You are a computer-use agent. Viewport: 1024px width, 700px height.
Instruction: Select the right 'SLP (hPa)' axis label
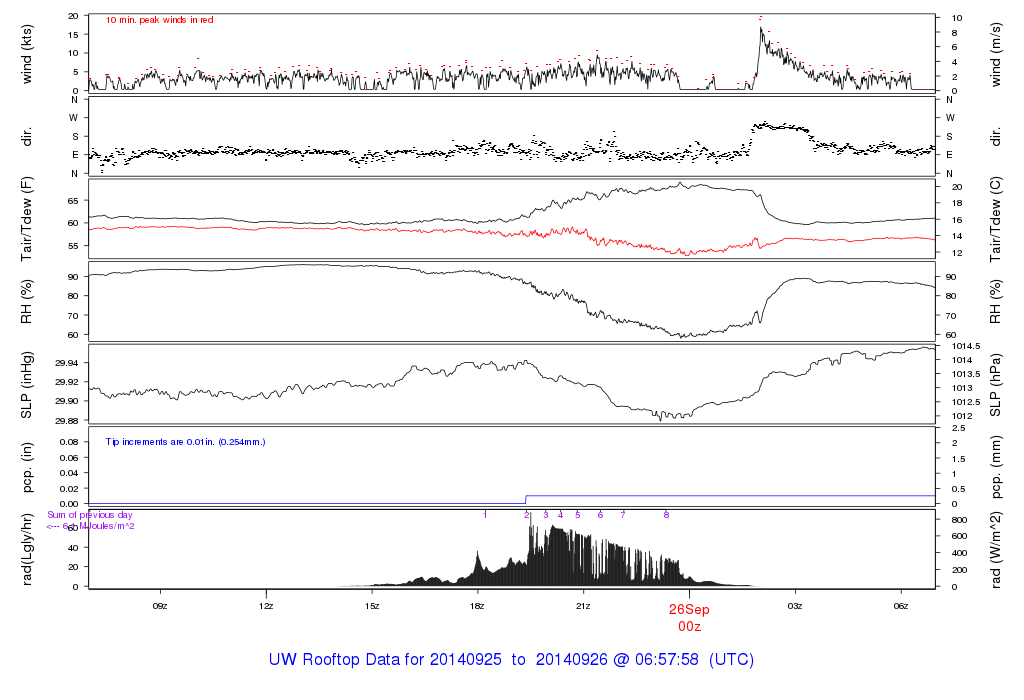pos(996,384)
